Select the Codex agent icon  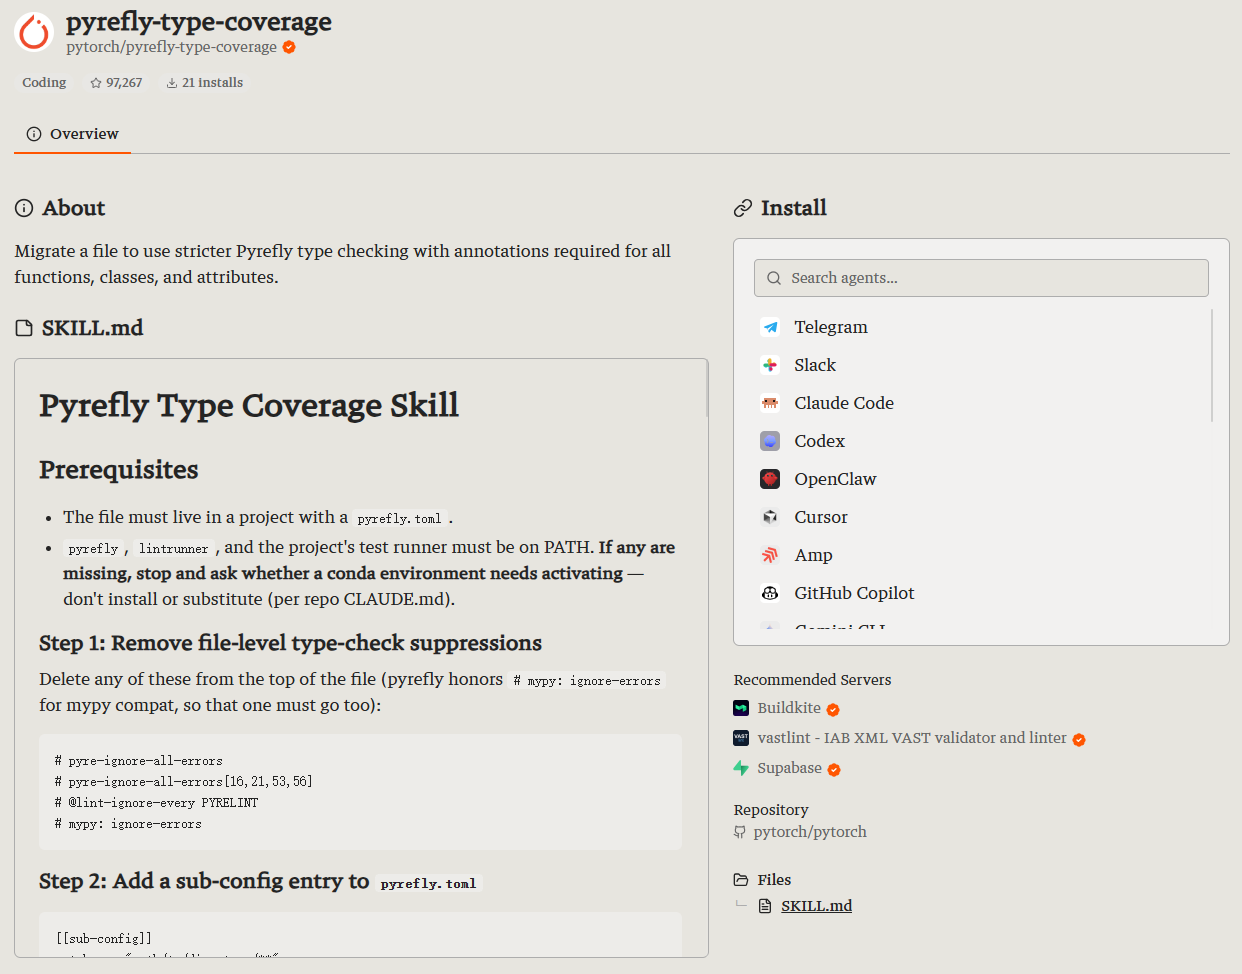tap(770, 441)
